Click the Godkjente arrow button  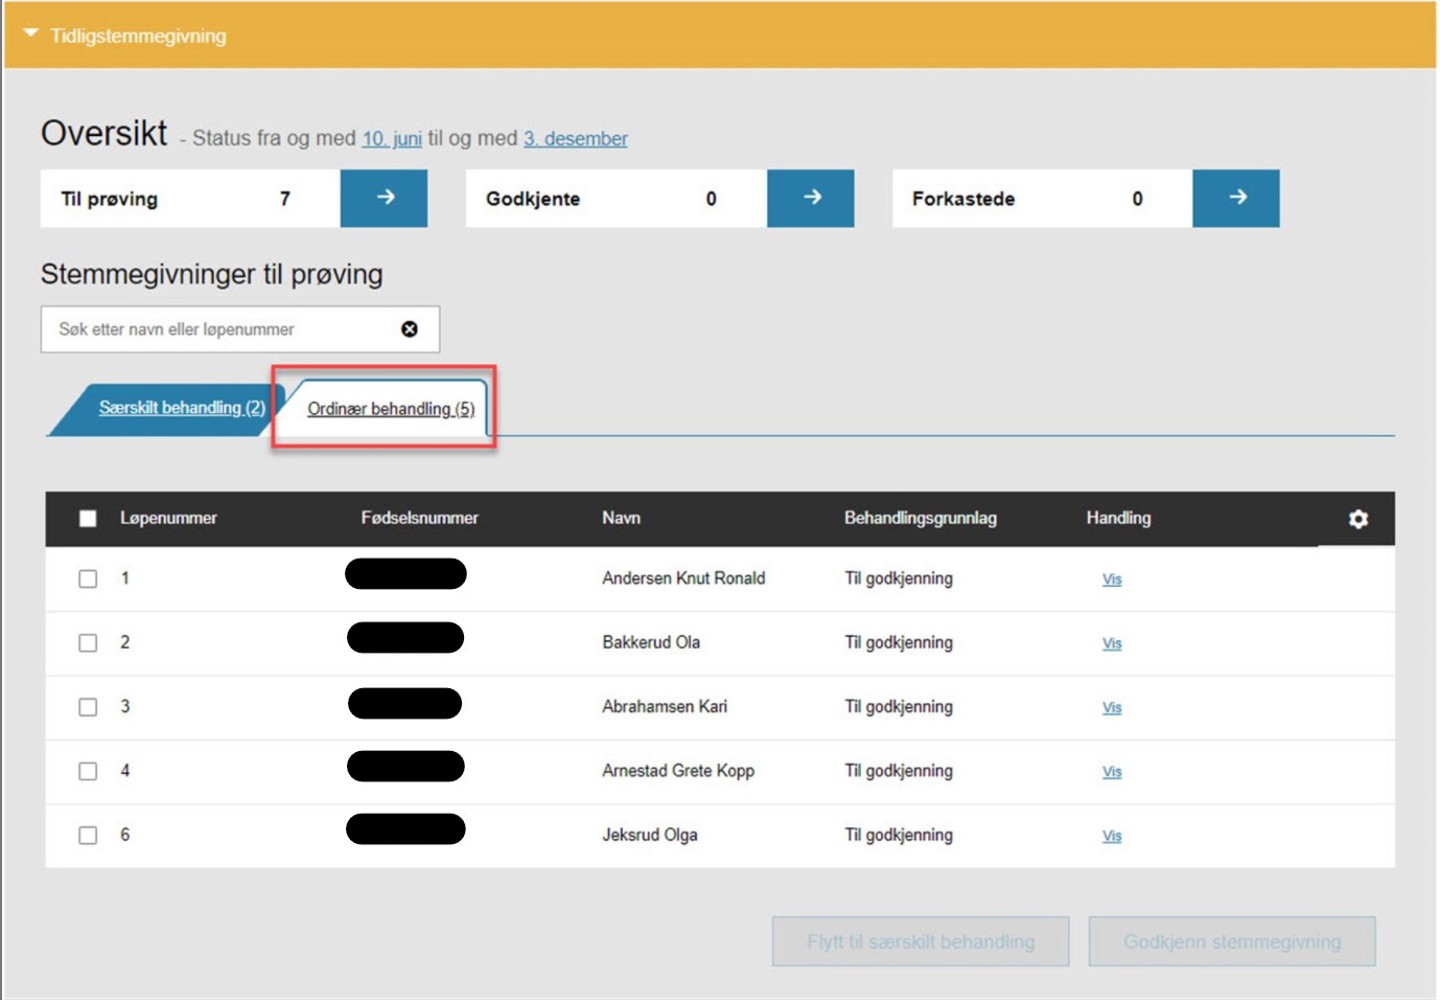tap(810, 198)
